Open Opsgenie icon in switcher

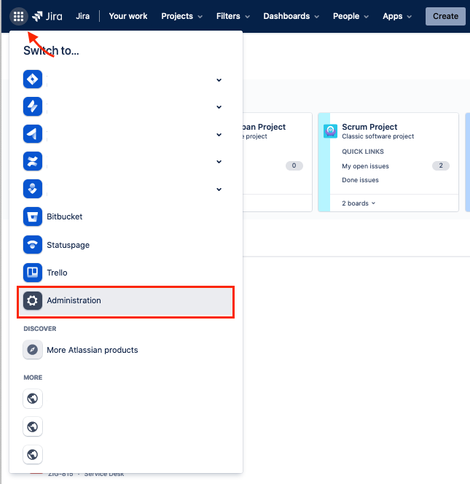33,189
